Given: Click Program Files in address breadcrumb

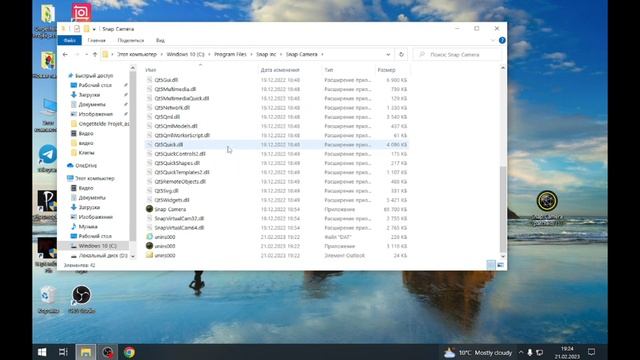Looking at the screenshot, I should (230, 54).
